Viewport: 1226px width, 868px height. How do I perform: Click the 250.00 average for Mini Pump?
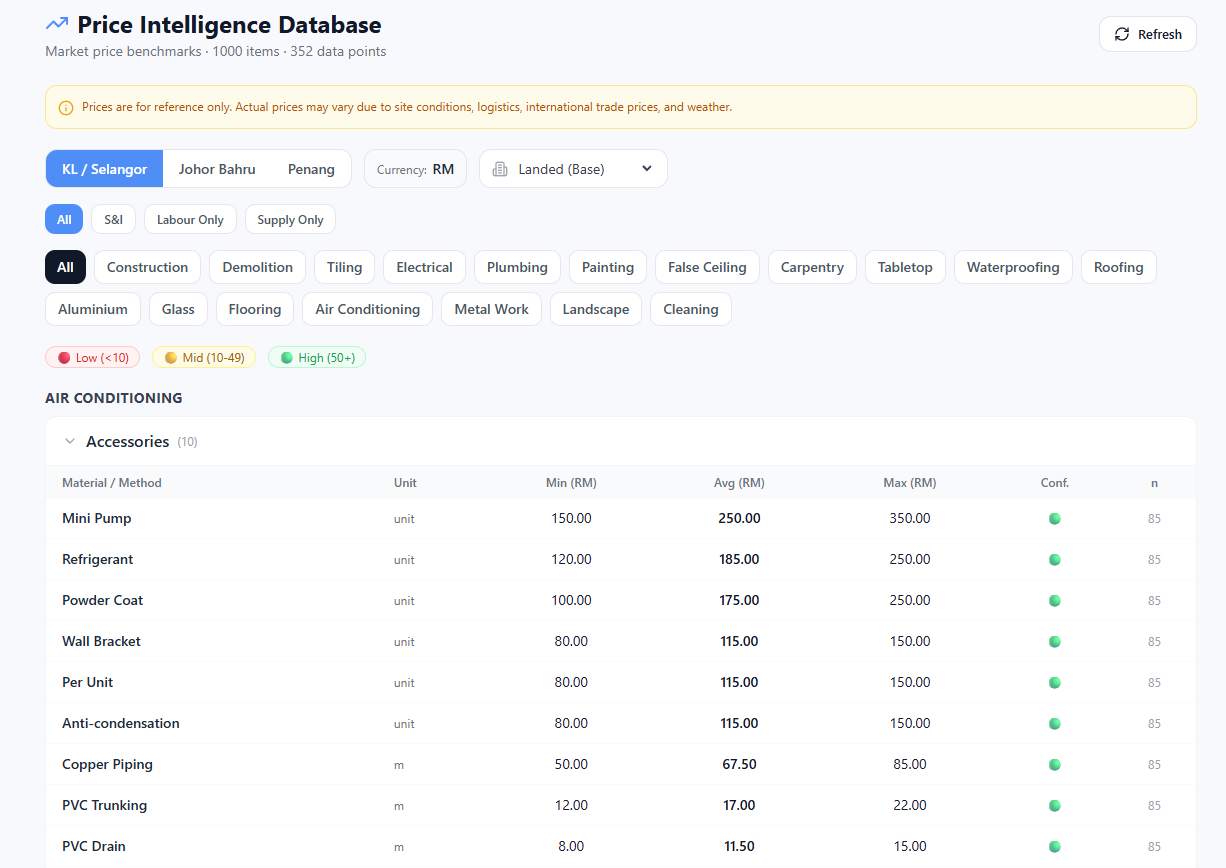739,518
